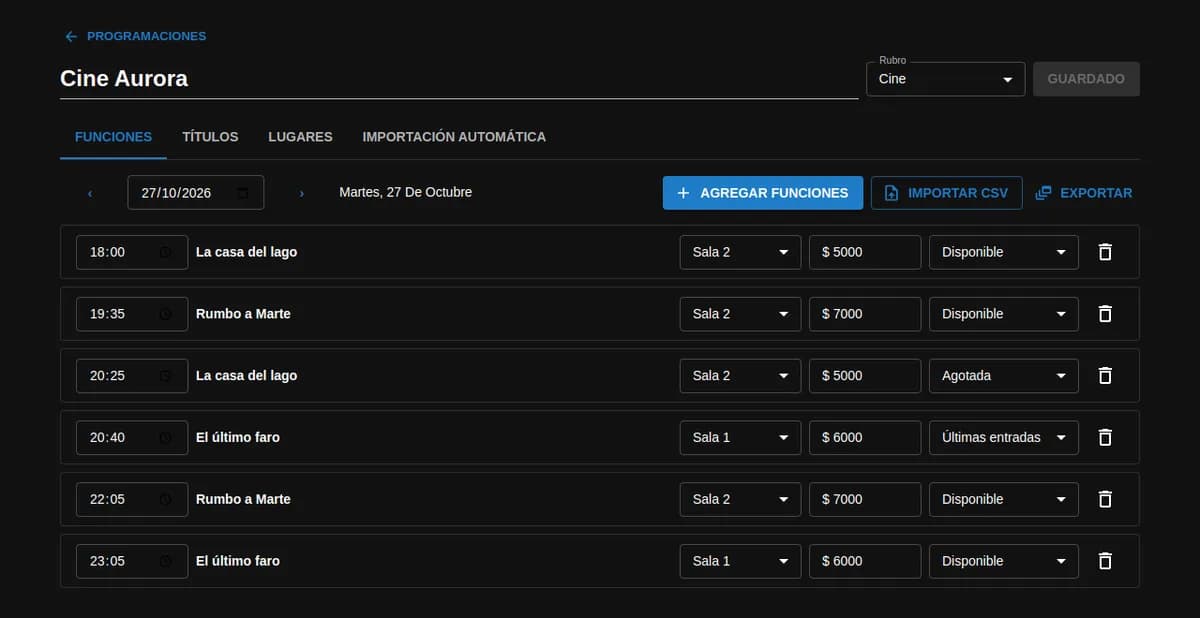The image size is (1200, 618).
Task: Switch to the Títulos tab
Action: 210,137
